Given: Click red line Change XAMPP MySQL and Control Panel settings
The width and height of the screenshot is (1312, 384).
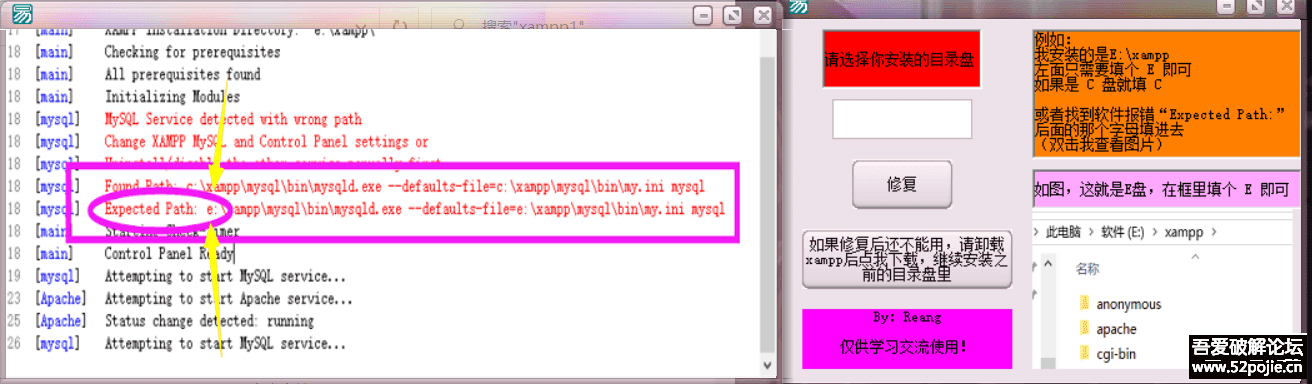Looking at the screenshot, I should pos(266,142).
